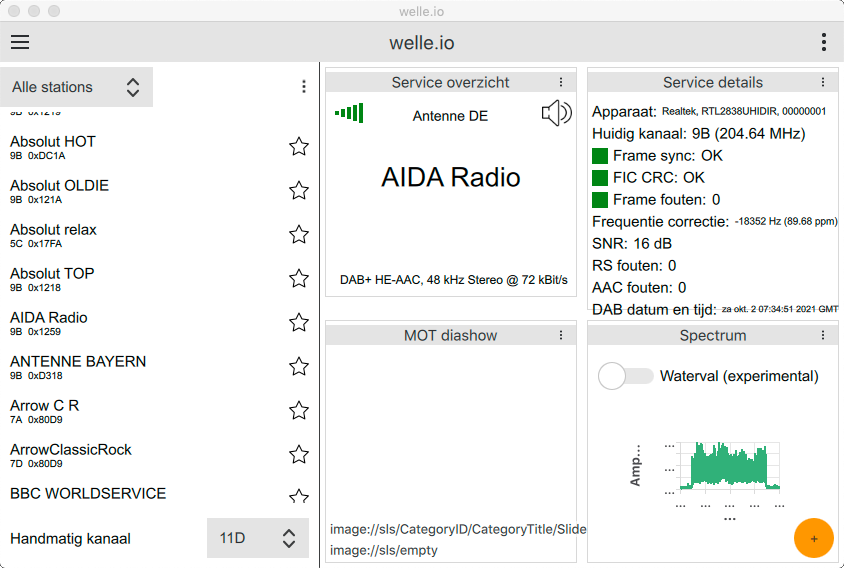Click the green spectrum graph
Screen dimensions: 844x568
click(x=729, y=466)
